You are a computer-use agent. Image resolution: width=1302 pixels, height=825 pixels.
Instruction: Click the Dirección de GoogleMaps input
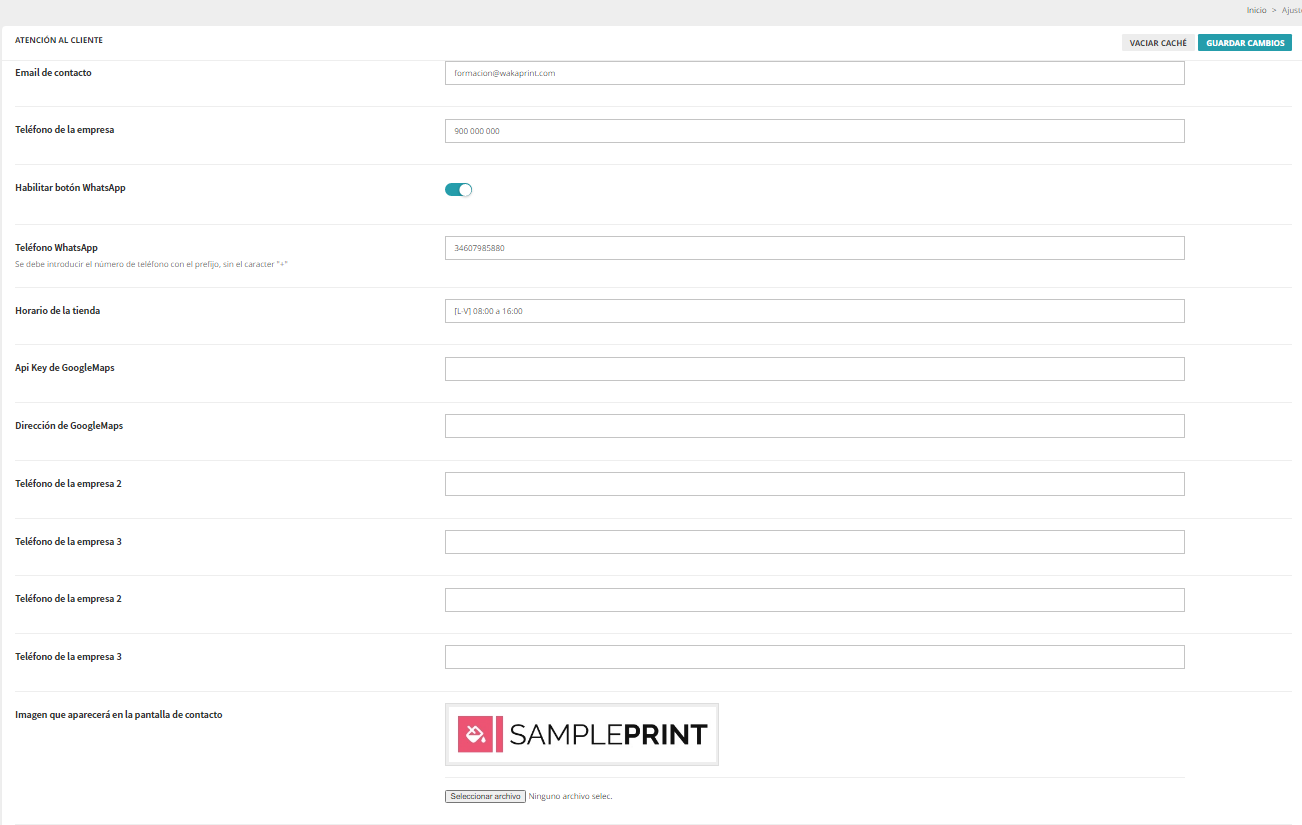pyautogui.click(x=814, y=426)
